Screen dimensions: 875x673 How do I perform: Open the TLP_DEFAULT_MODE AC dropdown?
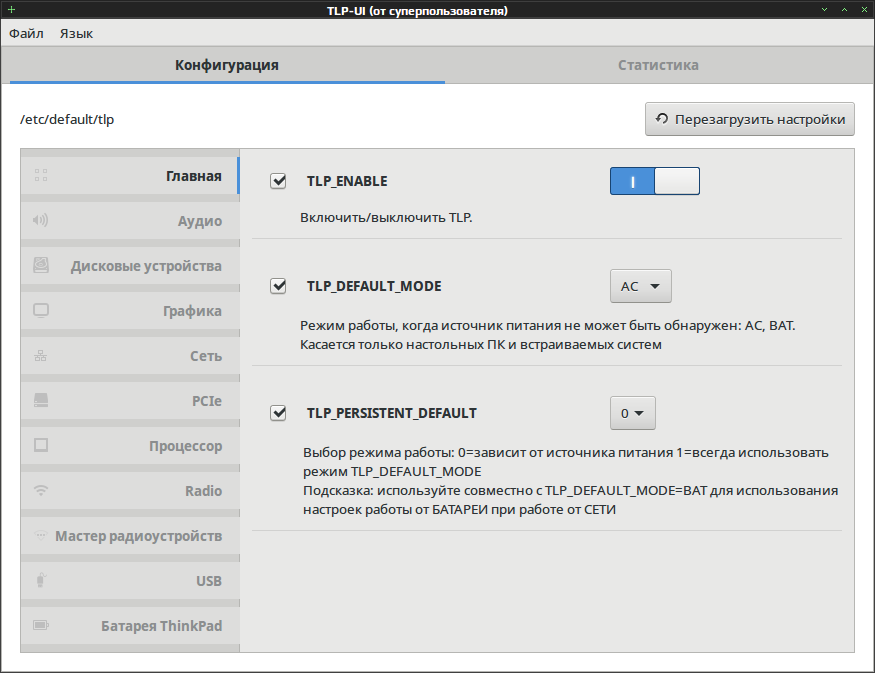pyautogui.click(x=641, y=286)
